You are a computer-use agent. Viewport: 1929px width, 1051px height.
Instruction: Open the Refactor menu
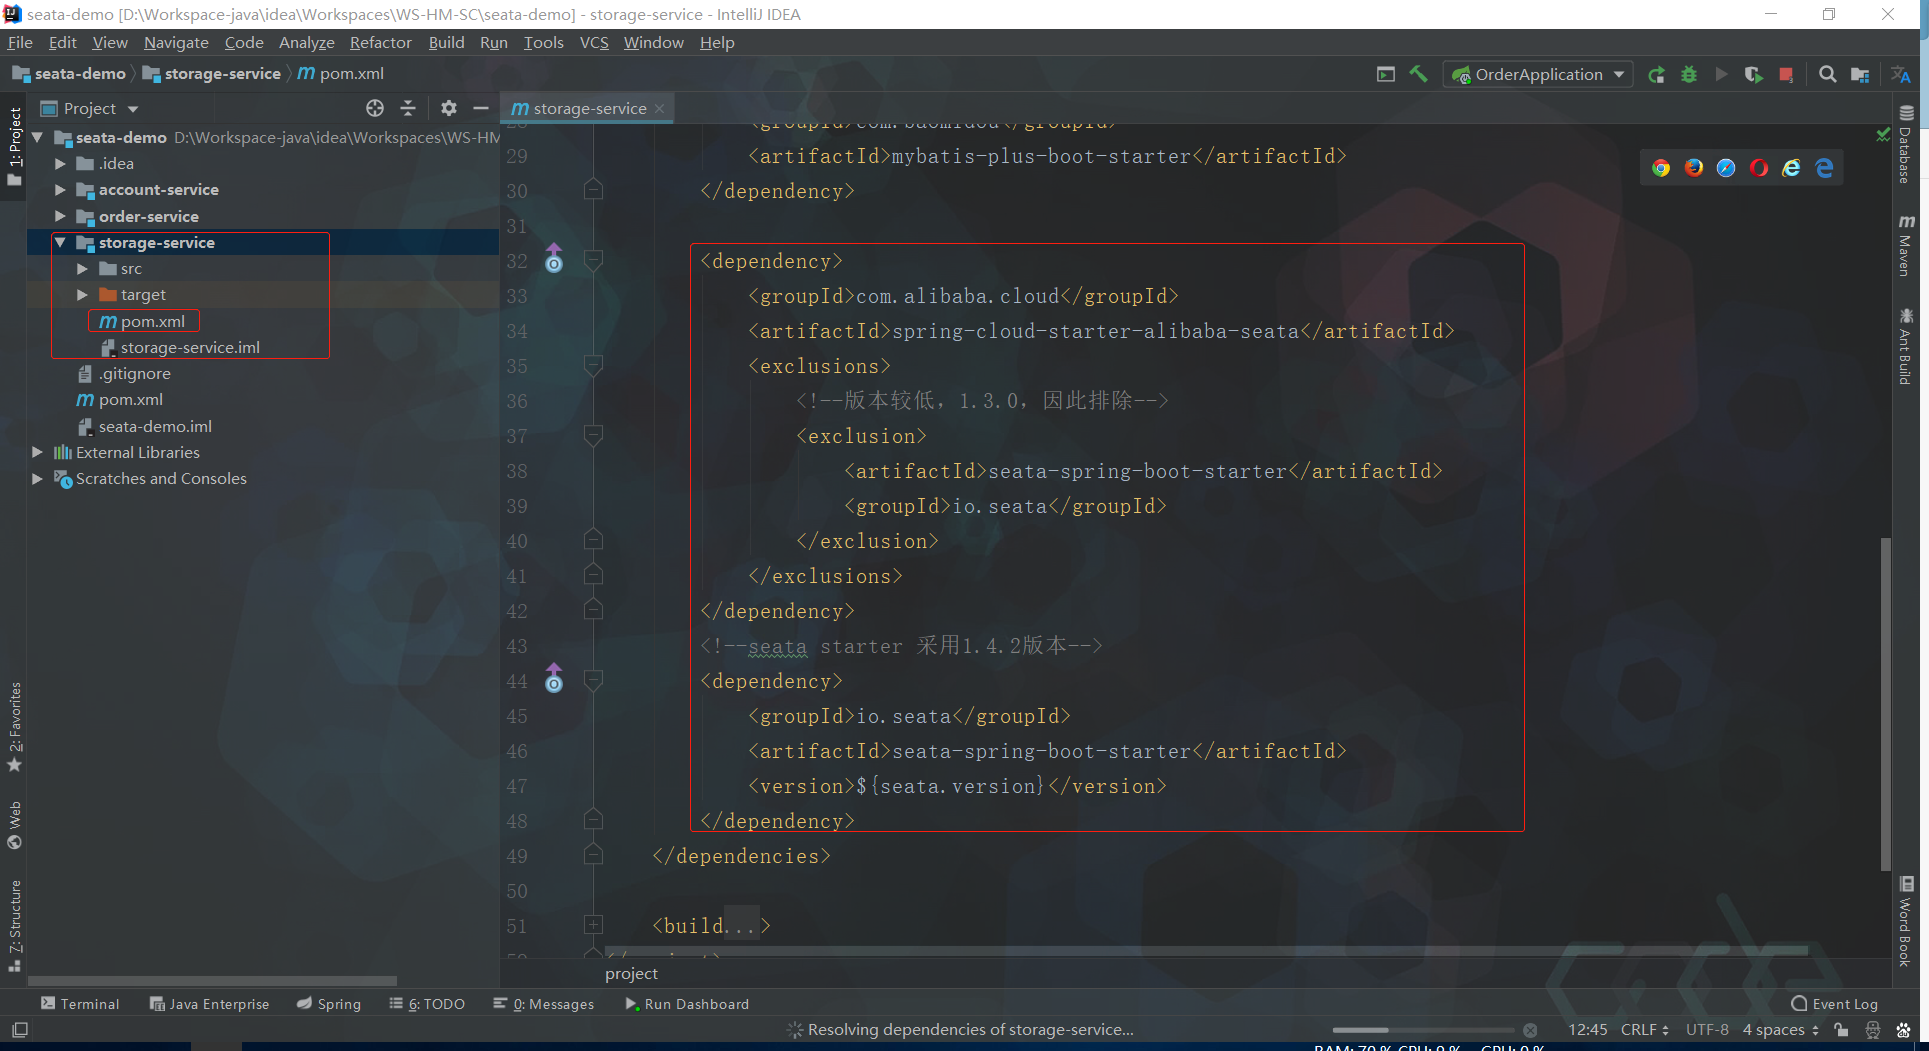coord(380,42)
